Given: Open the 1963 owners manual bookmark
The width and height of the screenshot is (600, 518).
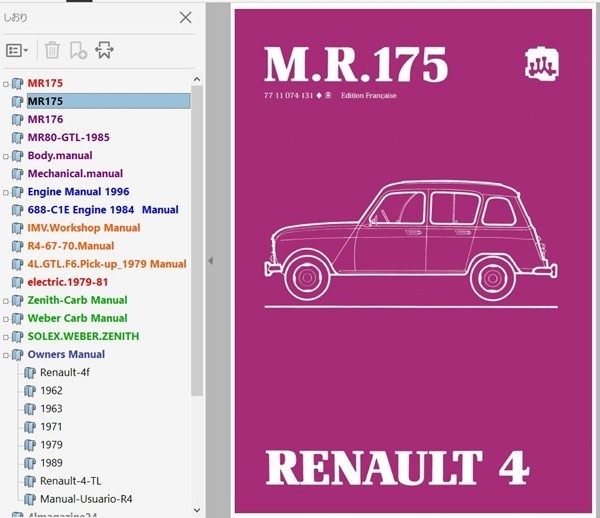Looking at the screenshot, I should pos(51,409).
